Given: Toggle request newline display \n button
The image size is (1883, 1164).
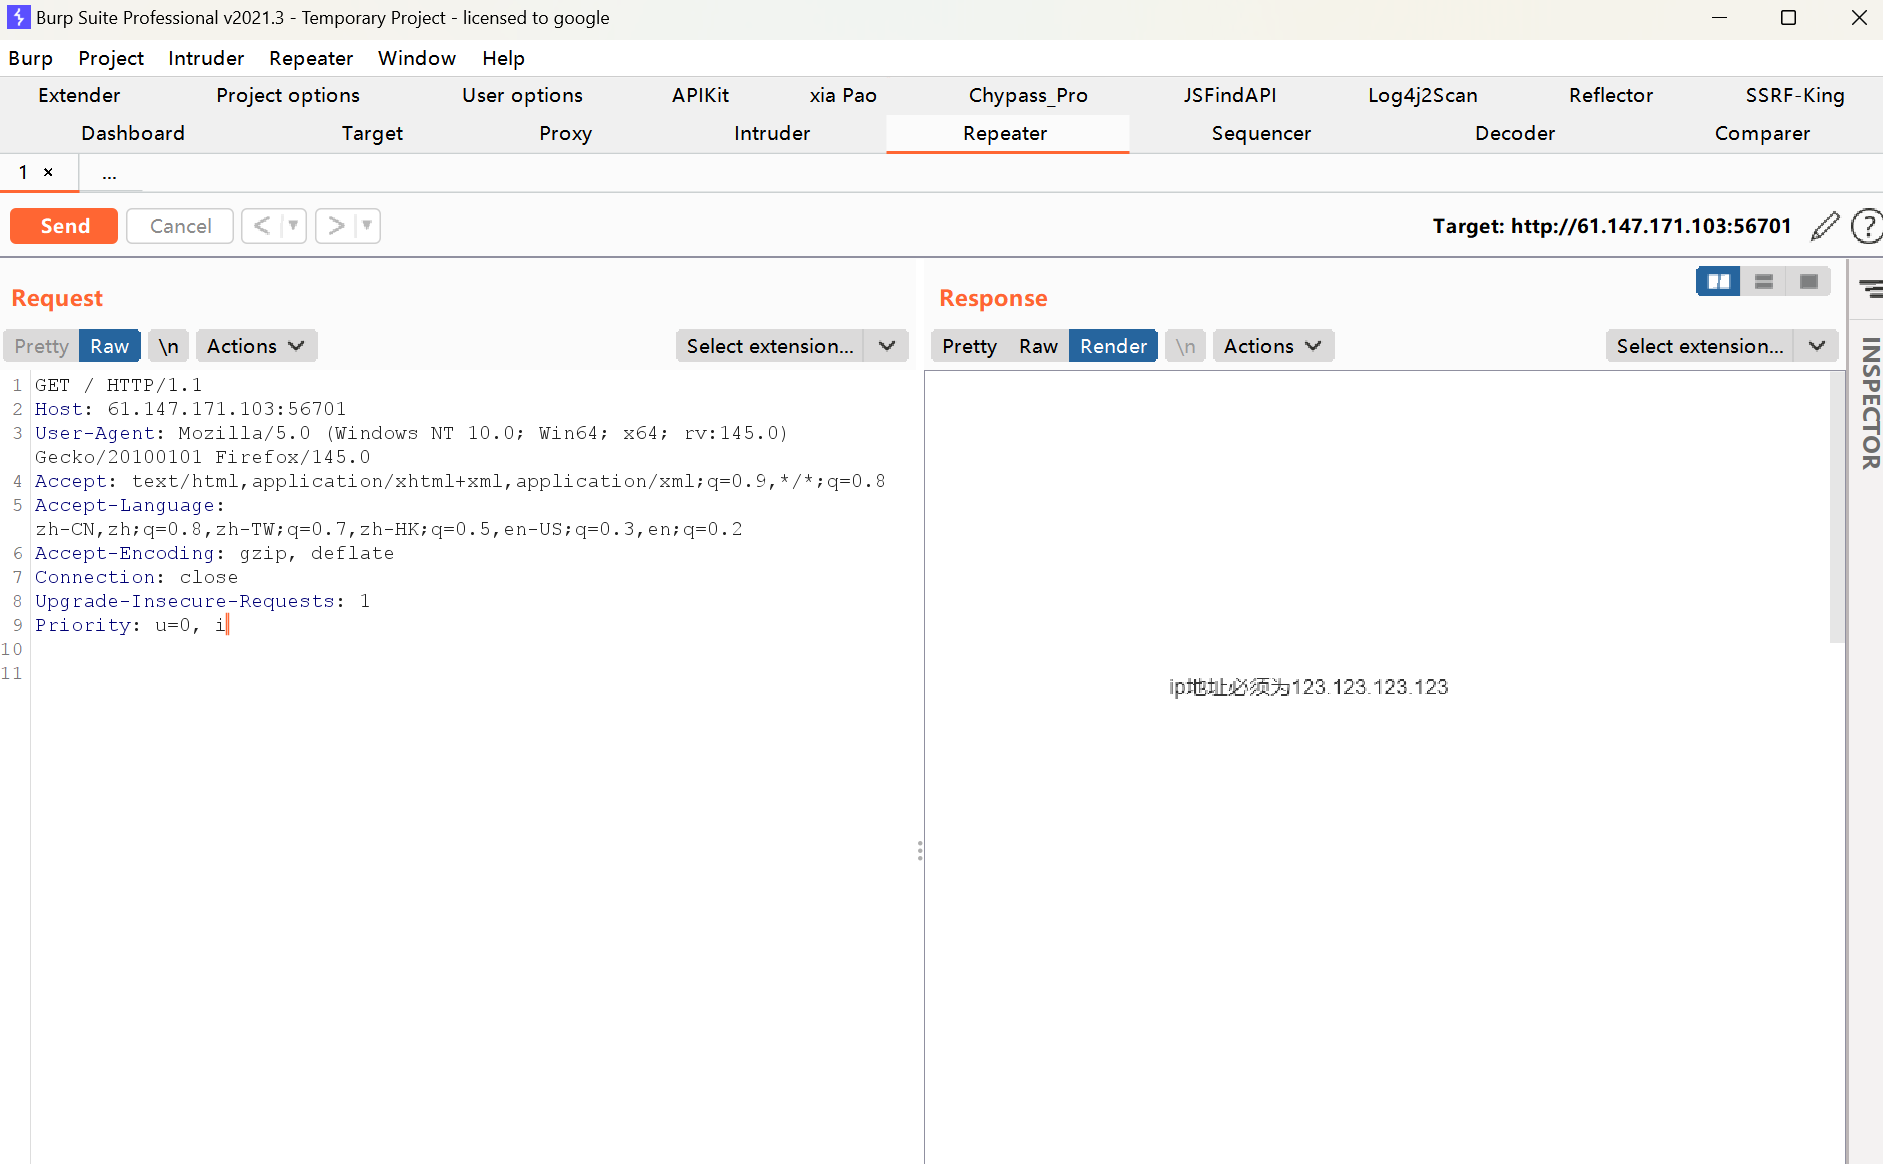Looking at the screenshot, I should [x=169, y=346].
